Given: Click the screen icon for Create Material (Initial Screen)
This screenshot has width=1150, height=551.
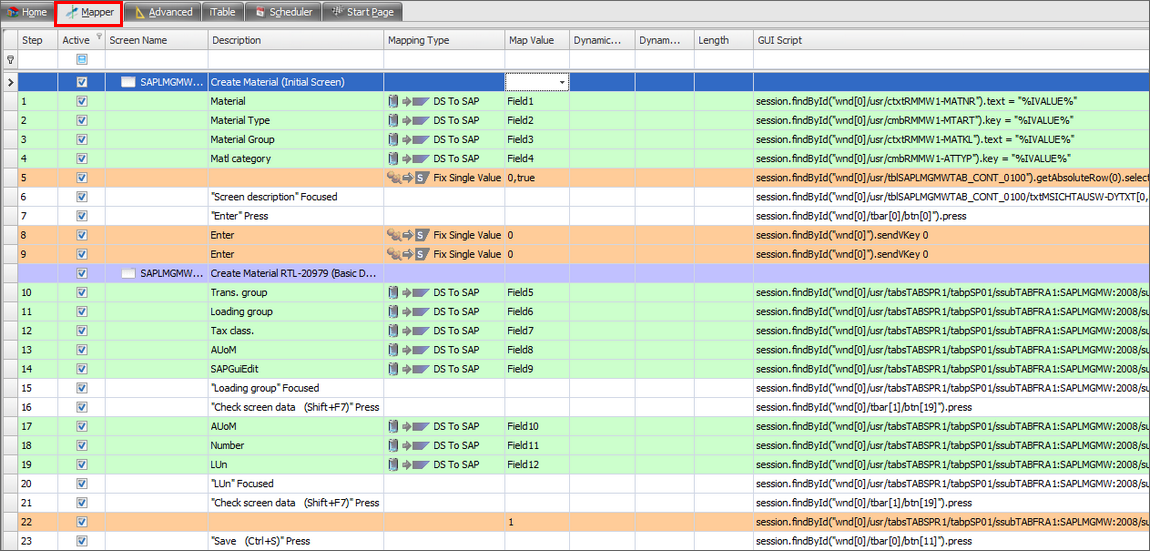Looking at the screenshot, I should [x=128, y=82].
